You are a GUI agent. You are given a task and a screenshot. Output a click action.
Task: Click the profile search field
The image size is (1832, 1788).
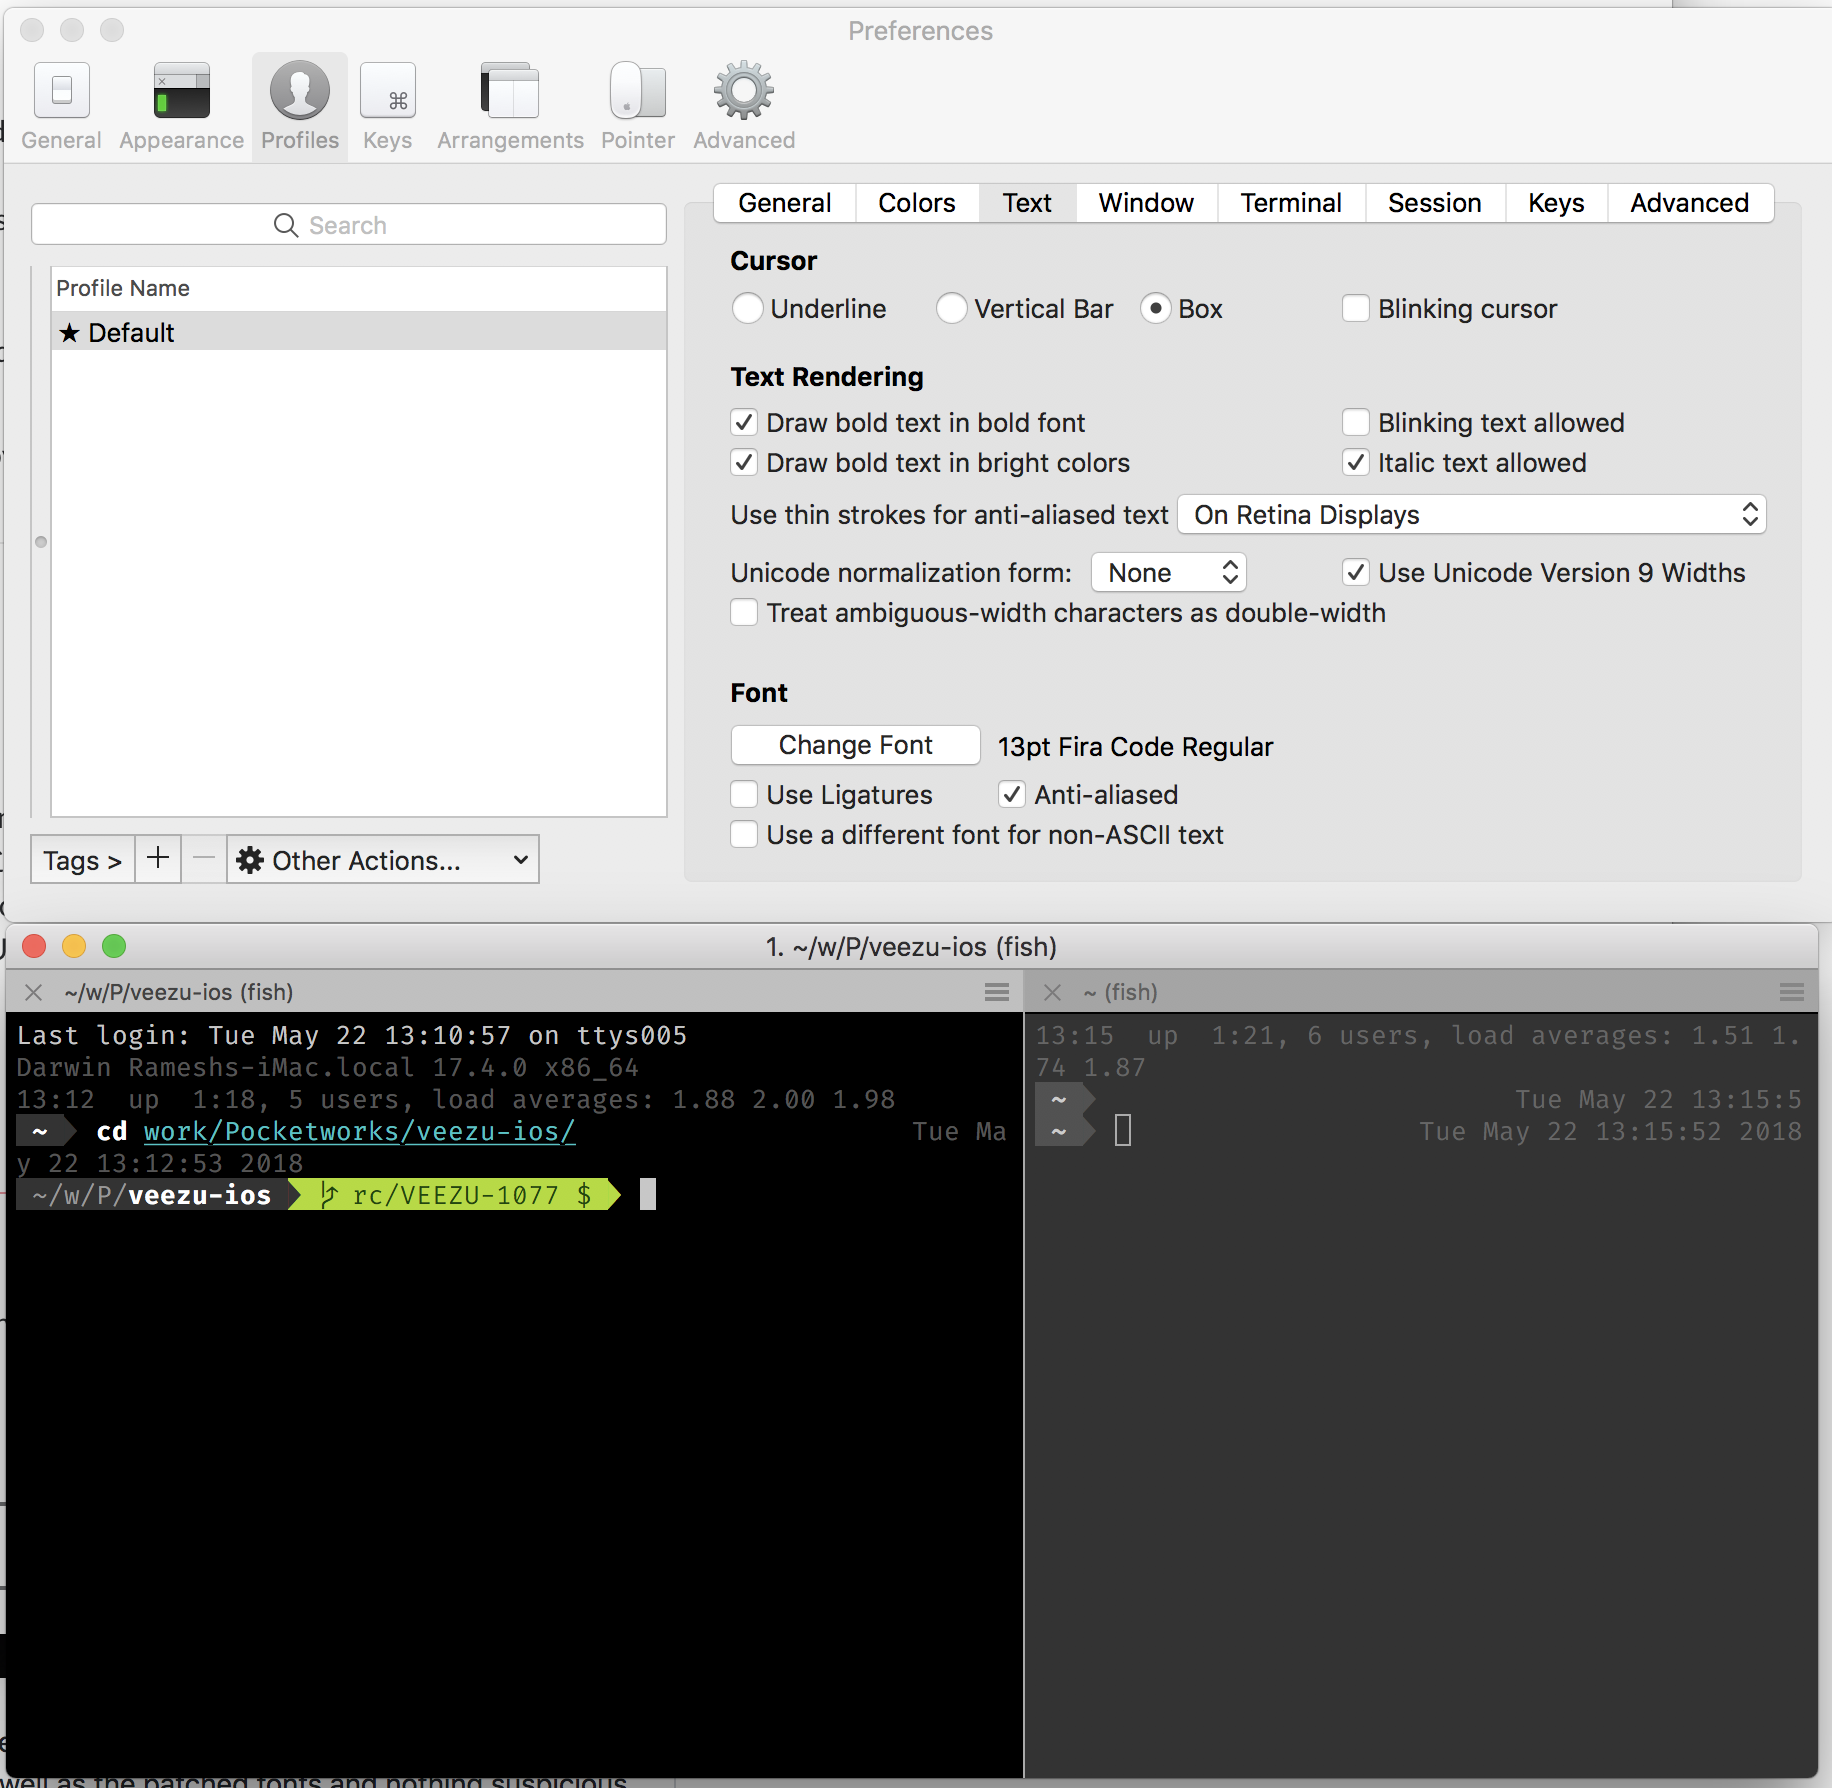348,224
